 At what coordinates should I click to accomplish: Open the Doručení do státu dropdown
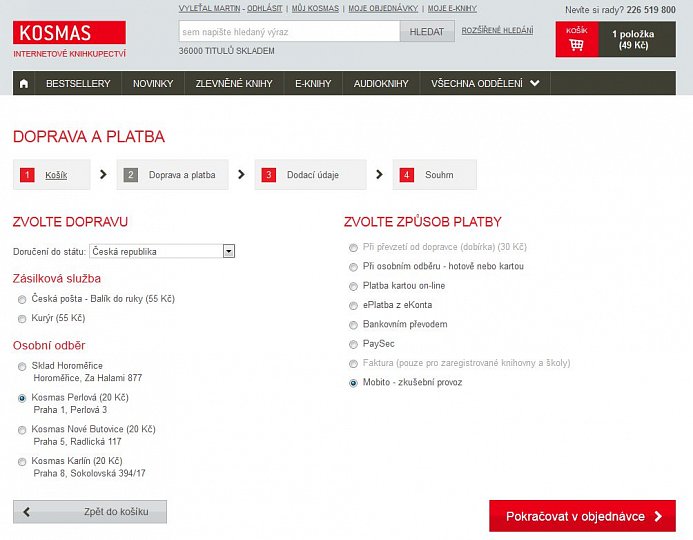(162, 251)
